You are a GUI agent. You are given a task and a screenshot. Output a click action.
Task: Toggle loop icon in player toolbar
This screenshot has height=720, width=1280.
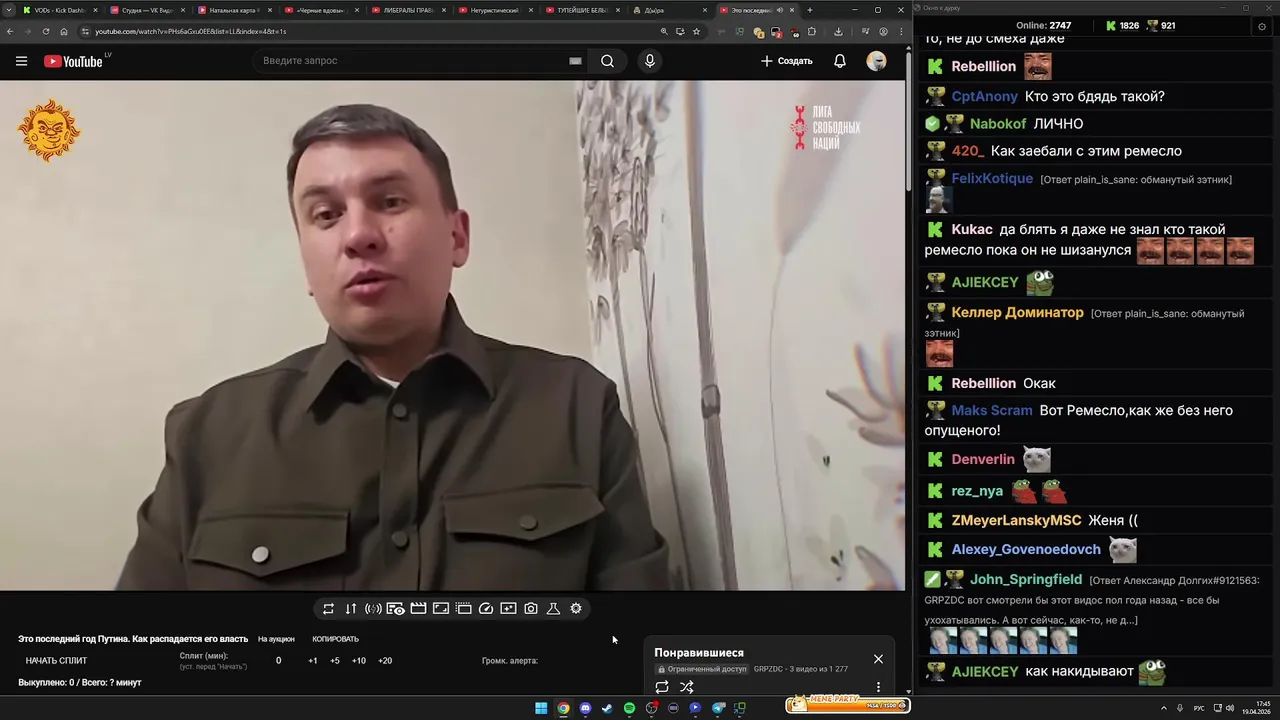click(328, 608)
